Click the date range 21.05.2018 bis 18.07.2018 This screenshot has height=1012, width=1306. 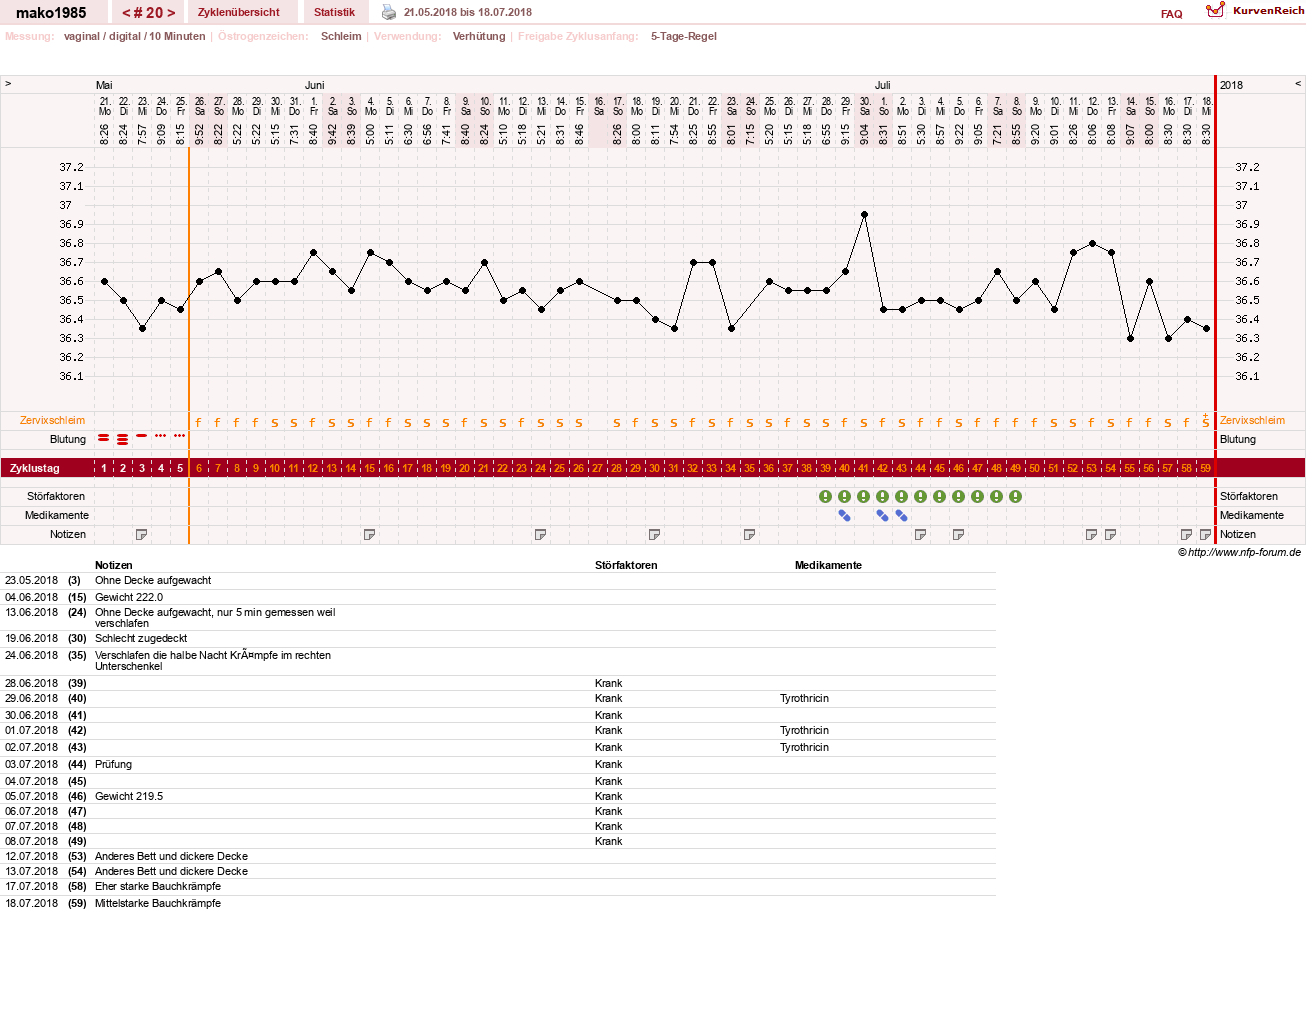[468, 13]
